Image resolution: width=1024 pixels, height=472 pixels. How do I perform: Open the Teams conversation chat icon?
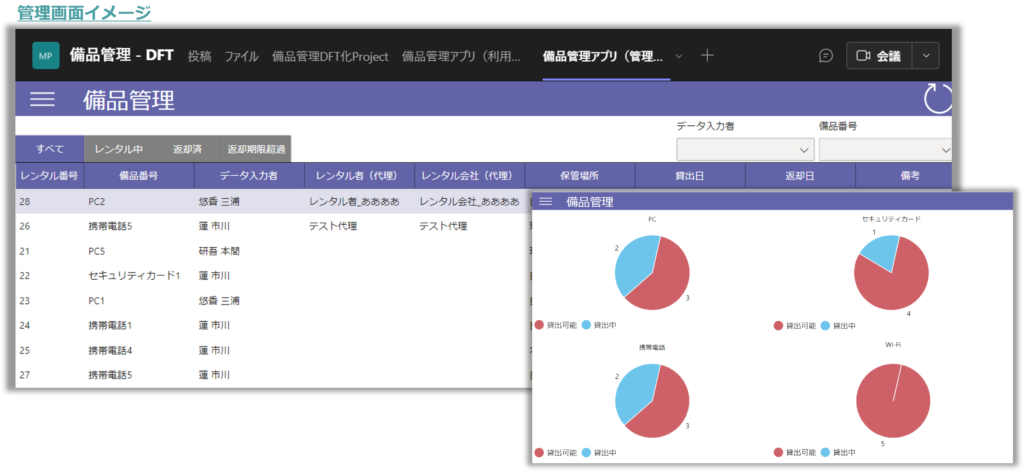click(x=825, y=56)
